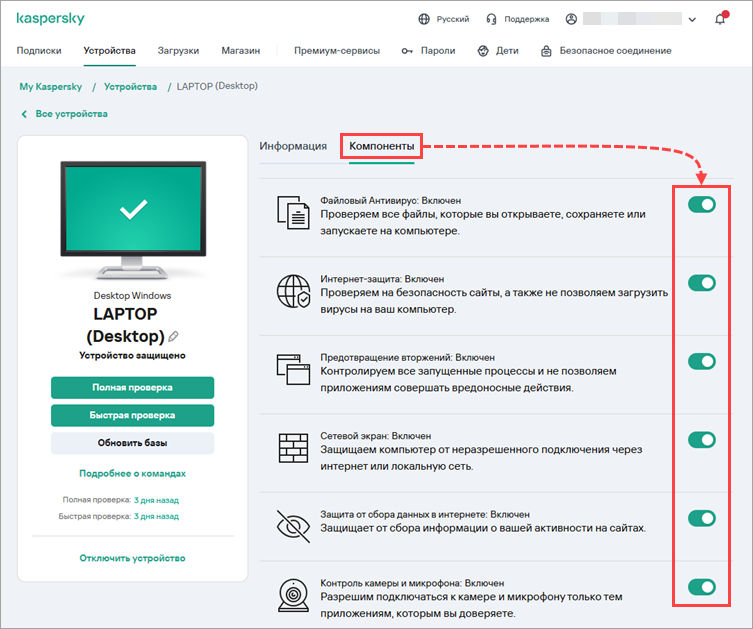Screen dimensions: 753x629
Task: Start Полная проверка scan
Action: tap(133, 387)
